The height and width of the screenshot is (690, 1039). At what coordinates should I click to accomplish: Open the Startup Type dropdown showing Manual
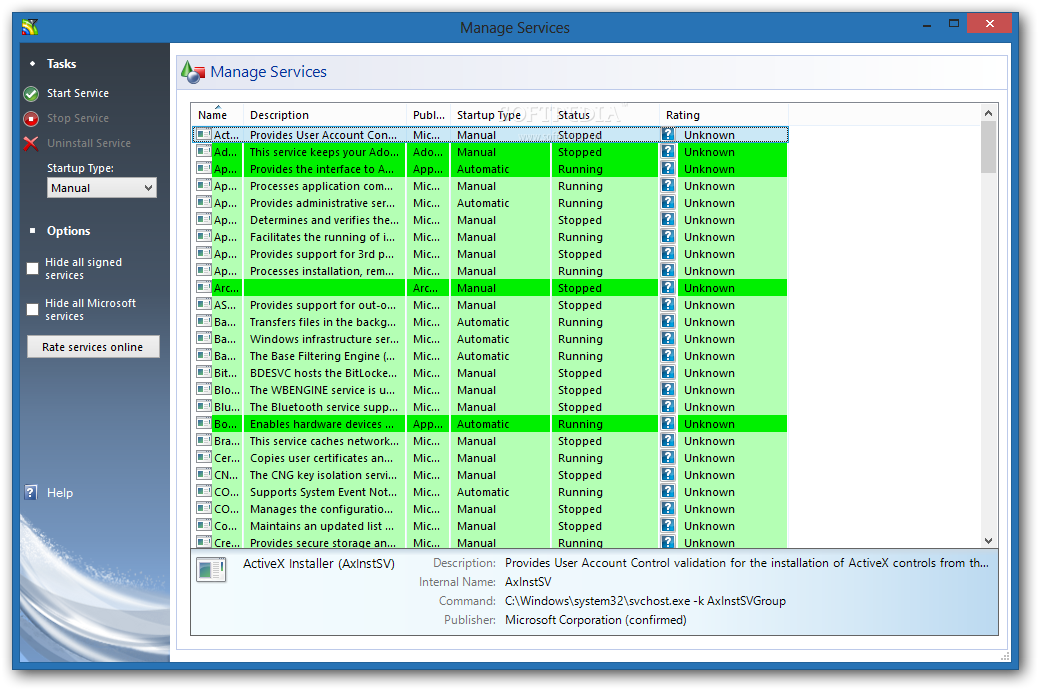(x=102, y=188)
